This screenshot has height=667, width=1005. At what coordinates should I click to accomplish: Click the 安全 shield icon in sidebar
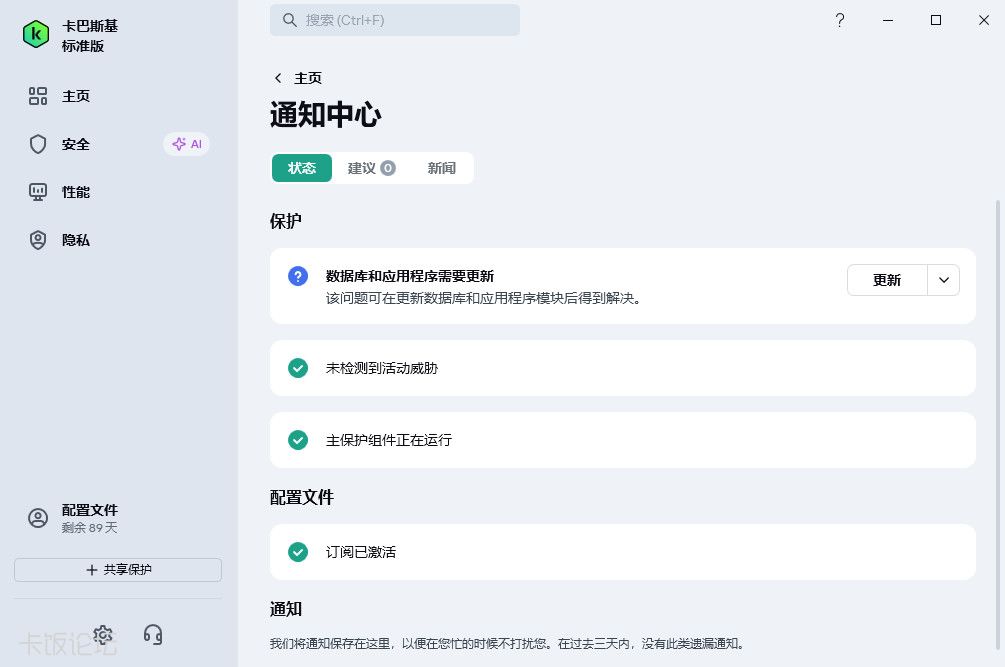(x=38, y=144)
